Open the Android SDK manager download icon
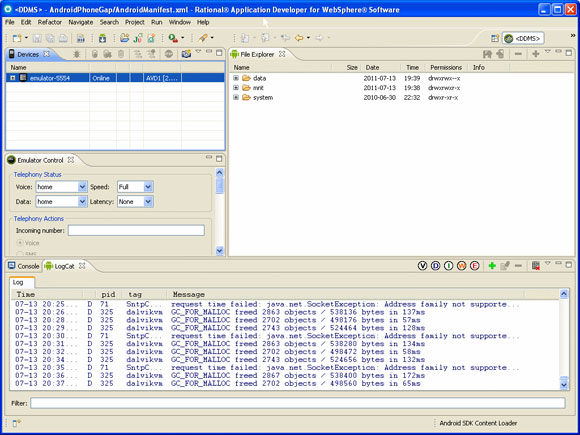 click(102, 38)
